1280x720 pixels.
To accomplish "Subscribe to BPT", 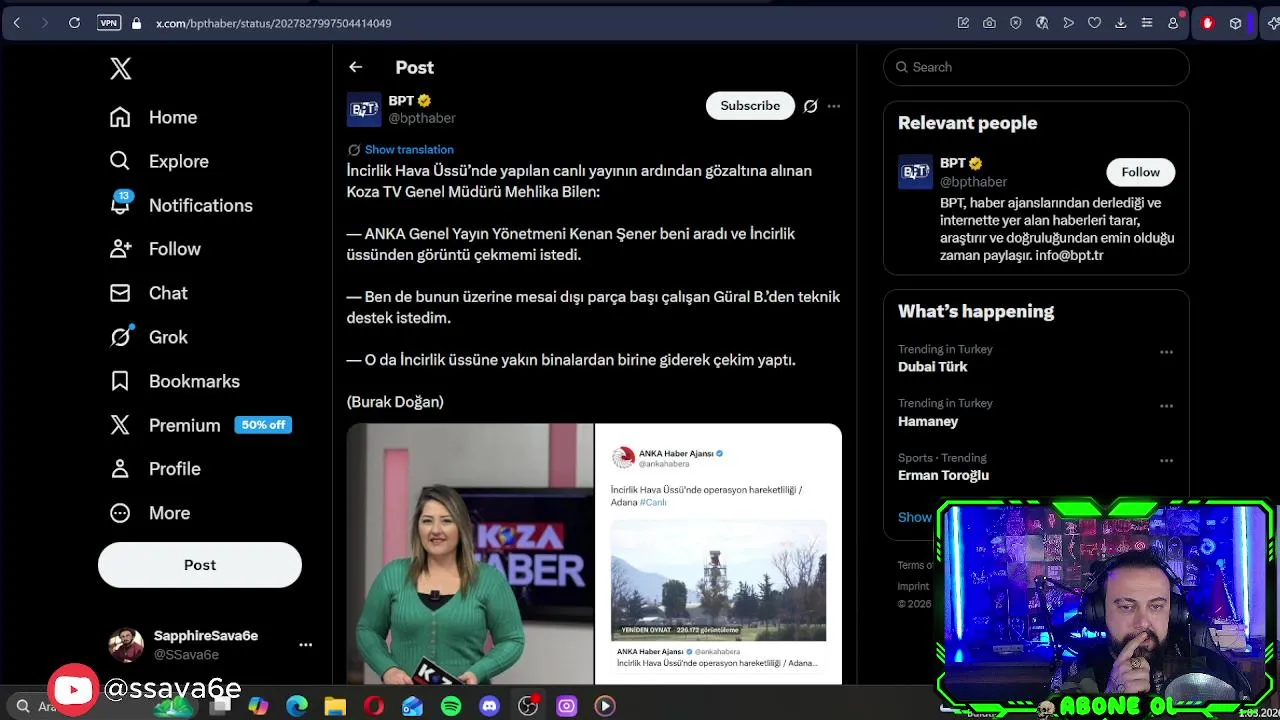I will click(750, 106).
